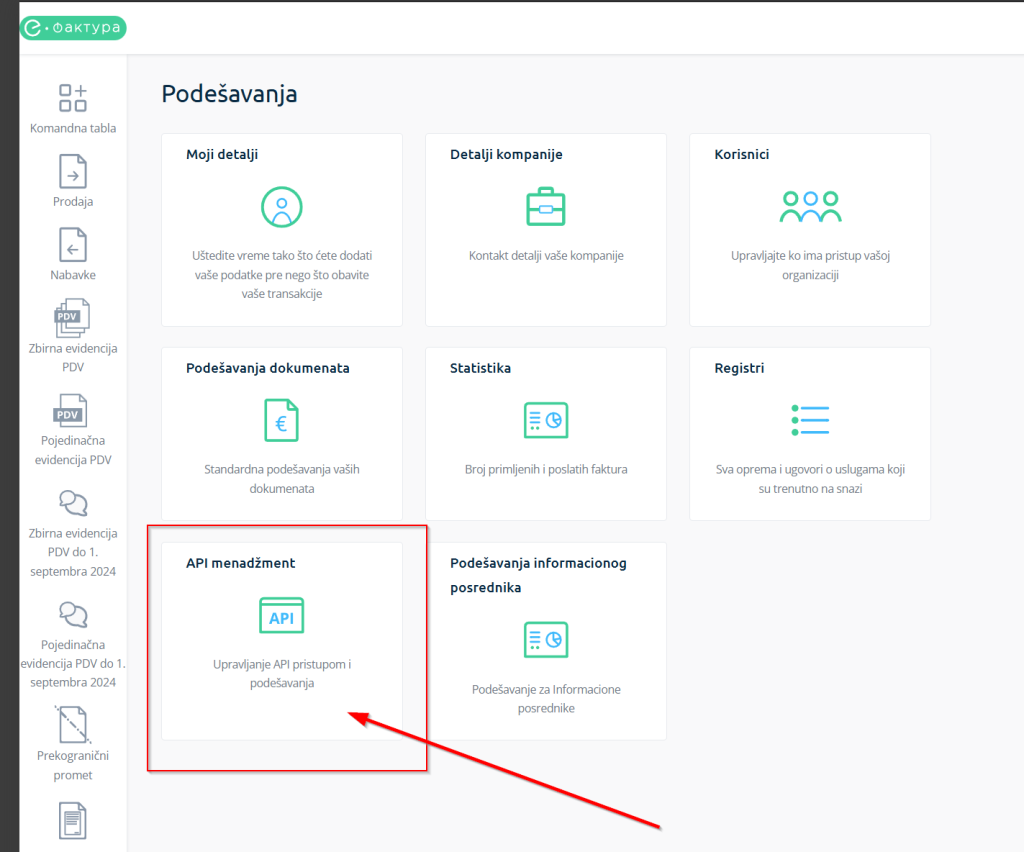The width and height of the screenshot is (1024, 852).
Task: Select the Pojedinačna evidencija PDV icon
Action: [x=72, y=411]
